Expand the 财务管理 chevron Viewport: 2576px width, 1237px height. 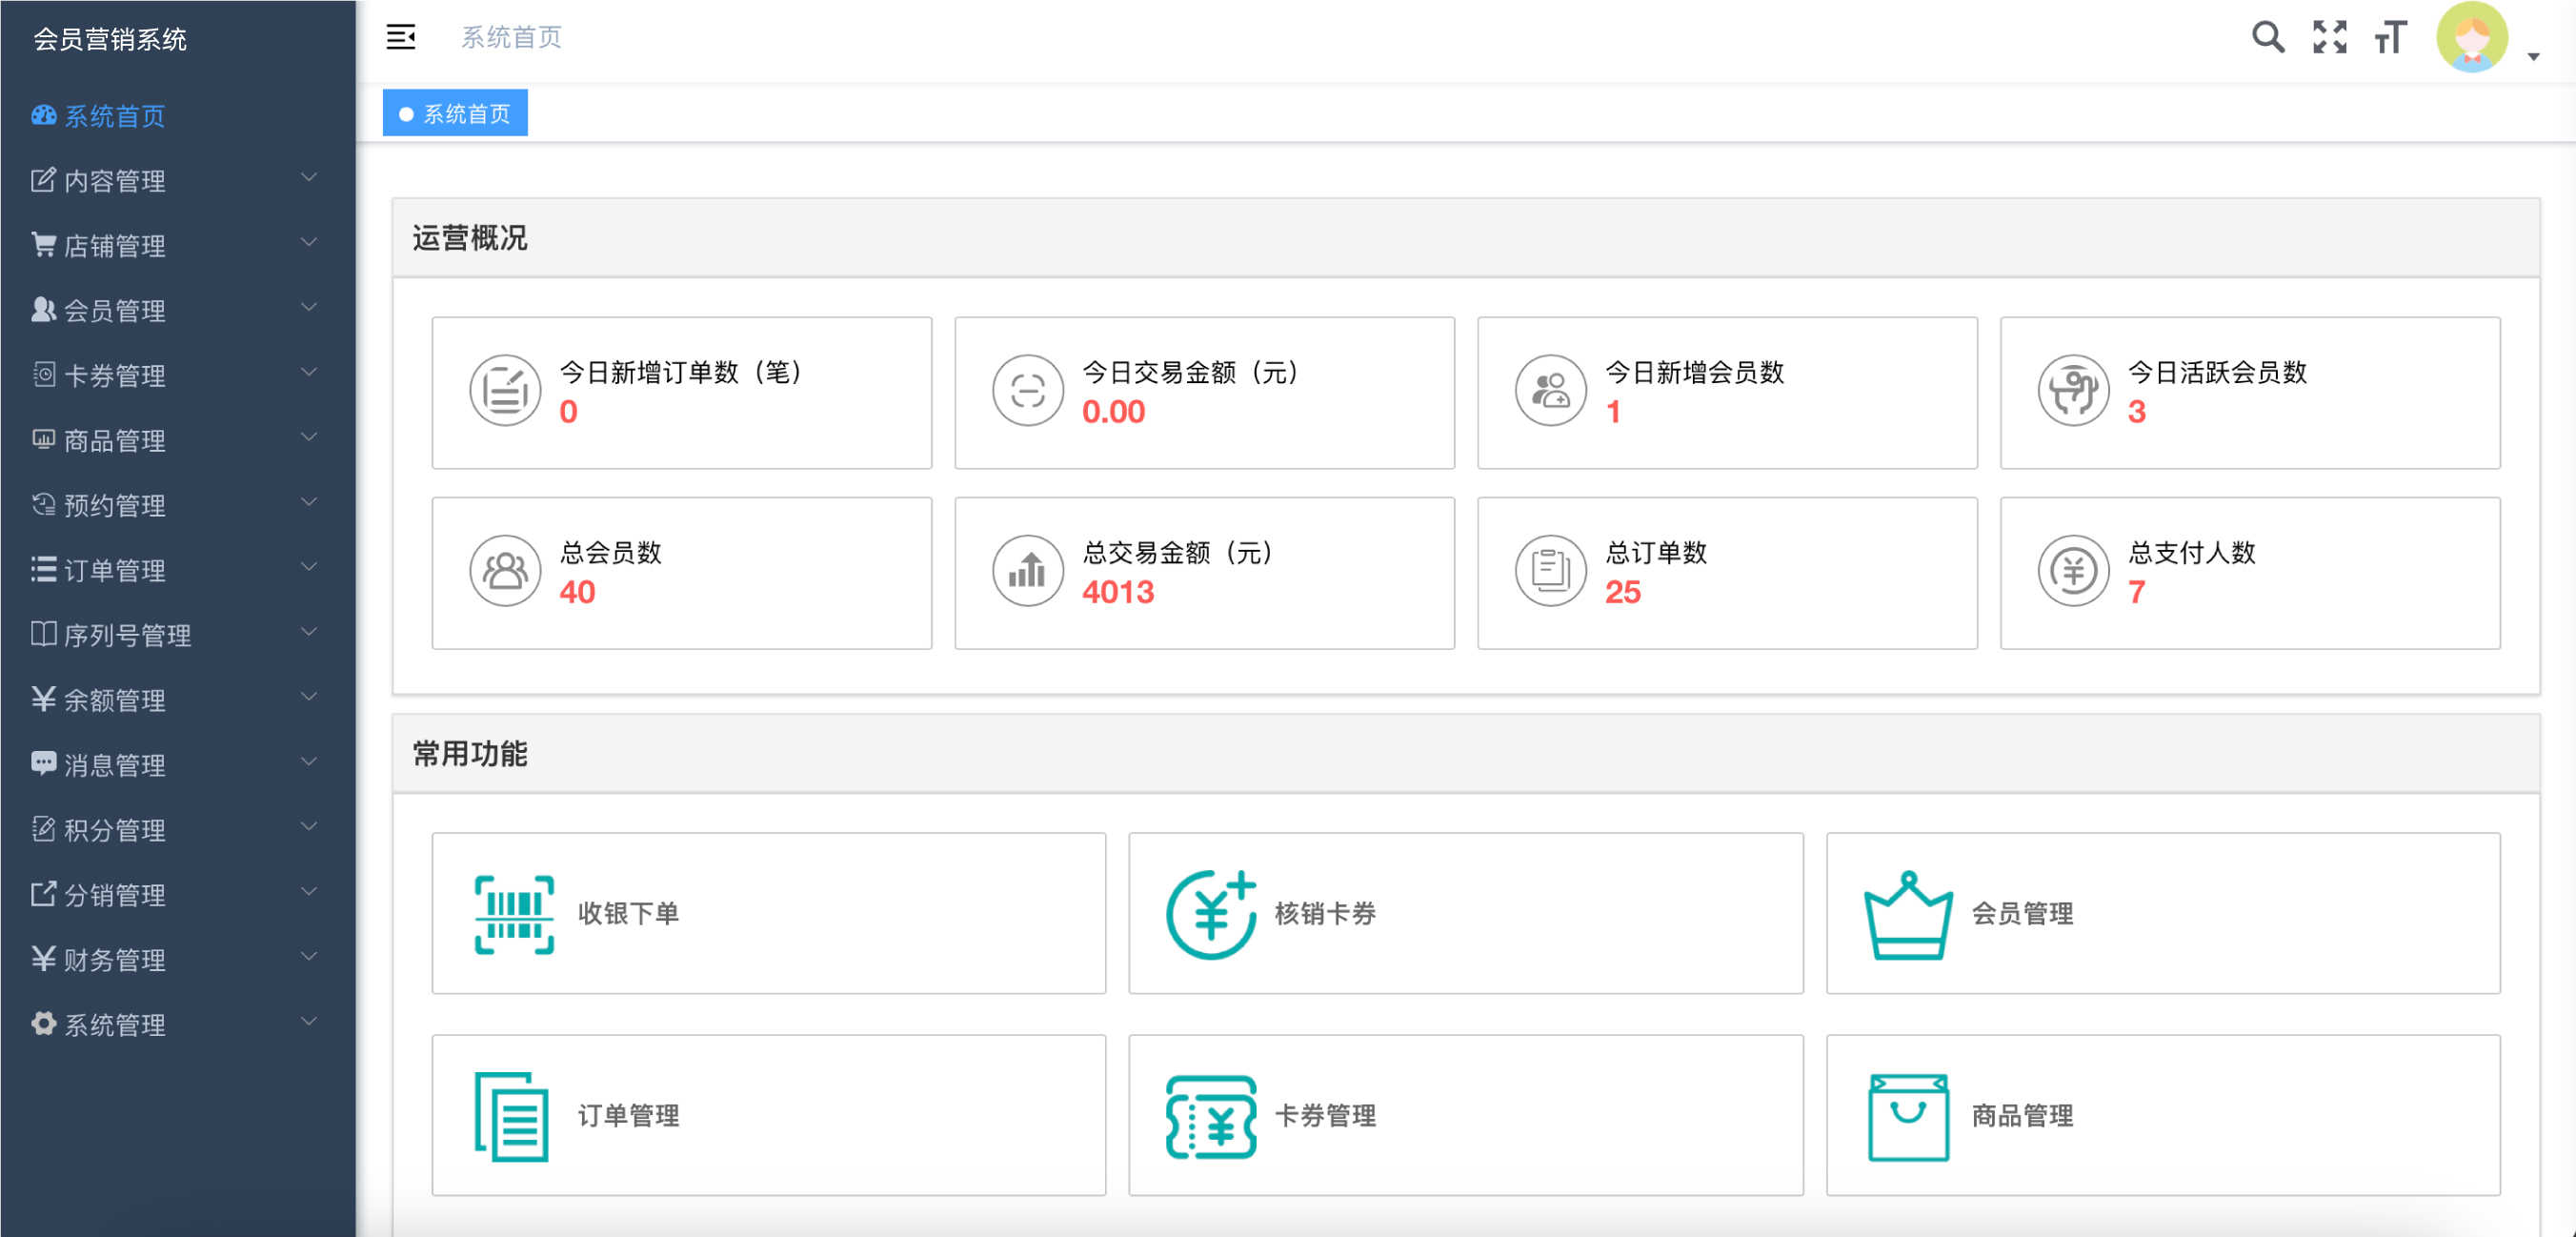[309, 957]
